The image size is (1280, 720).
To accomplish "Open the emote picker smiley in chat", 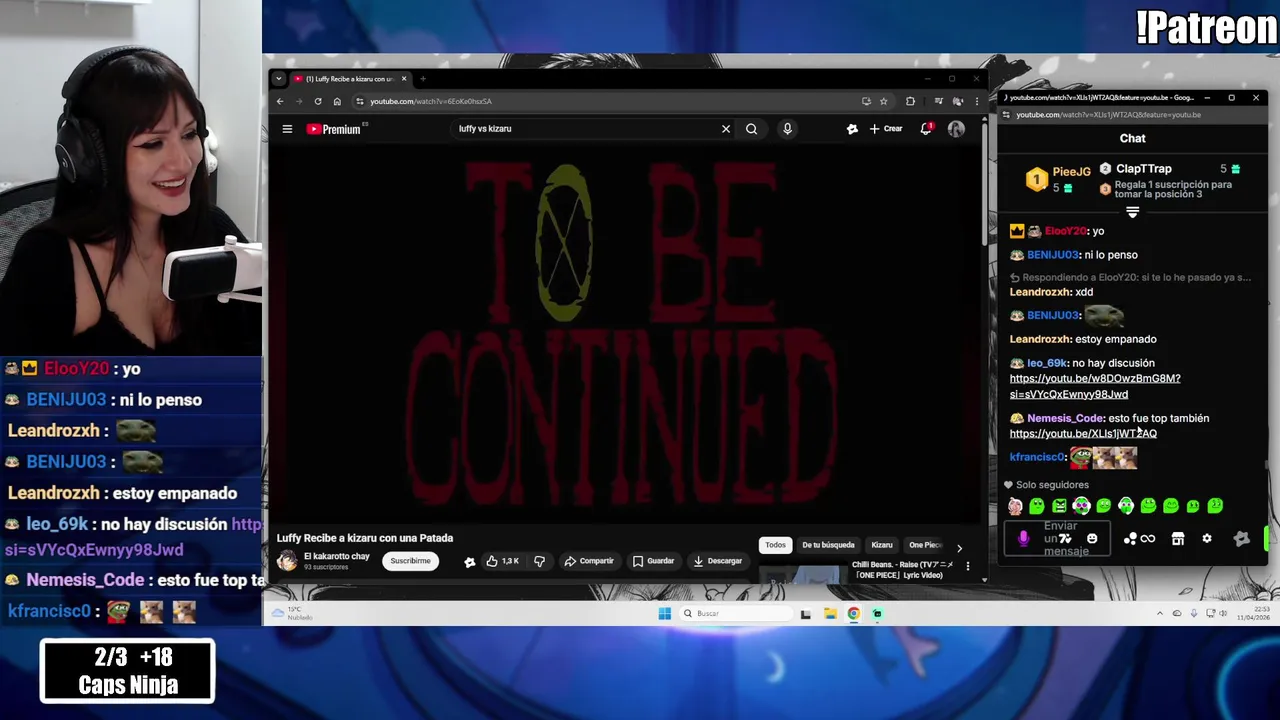I will tap(1092, 539).
